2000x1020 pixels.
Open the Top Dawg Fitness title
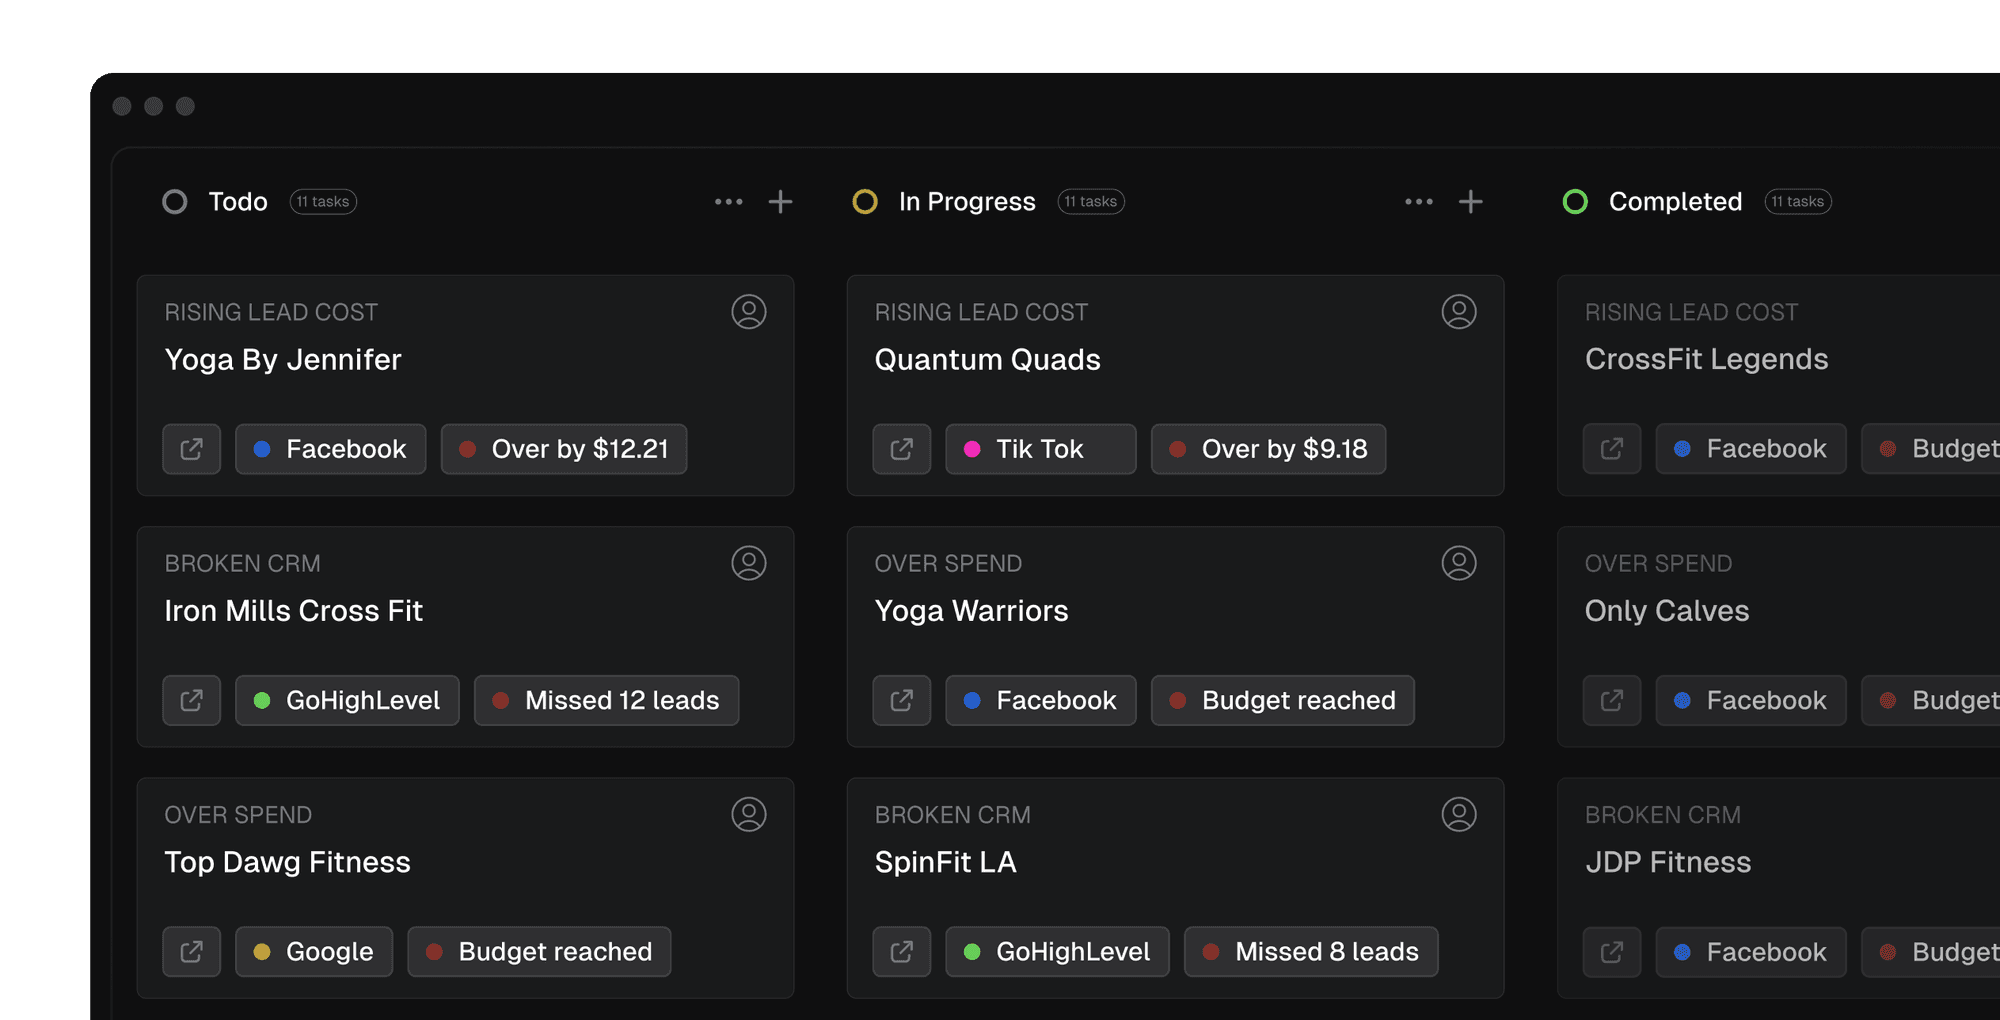point(288,862)
